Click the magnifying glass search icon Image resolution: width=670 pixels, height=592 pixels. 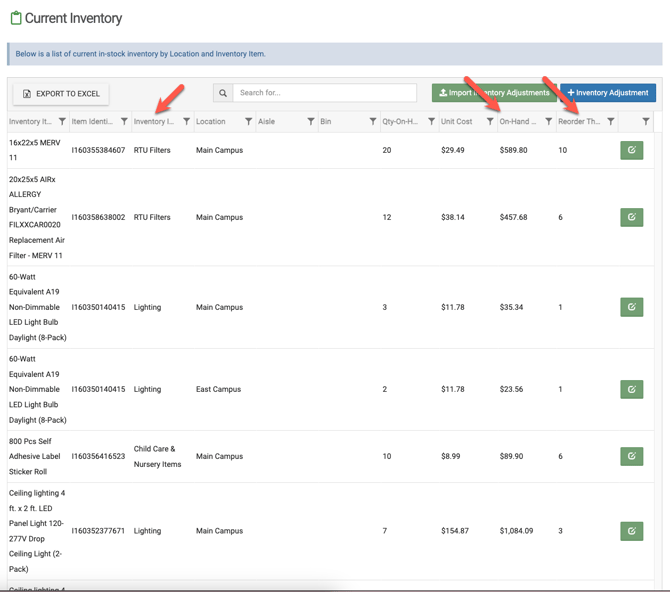[x=223, y=93]
